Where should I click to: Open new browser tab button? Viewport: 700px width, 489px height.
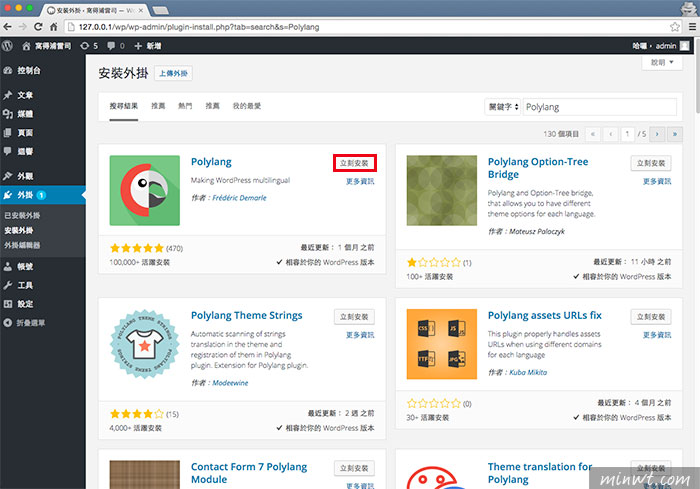pyautogui.click(x=160, y=10)
